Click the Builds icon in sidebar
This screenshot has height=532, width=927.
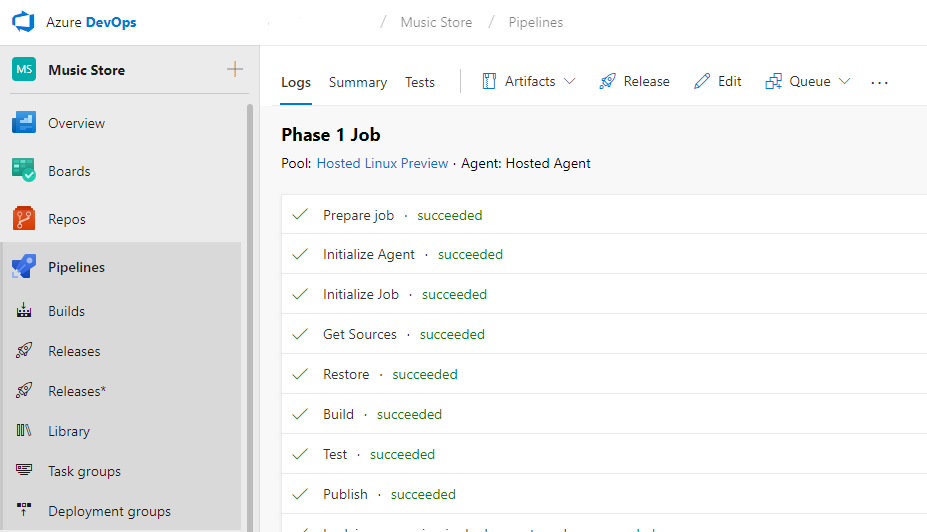click(x=24, y=311)
